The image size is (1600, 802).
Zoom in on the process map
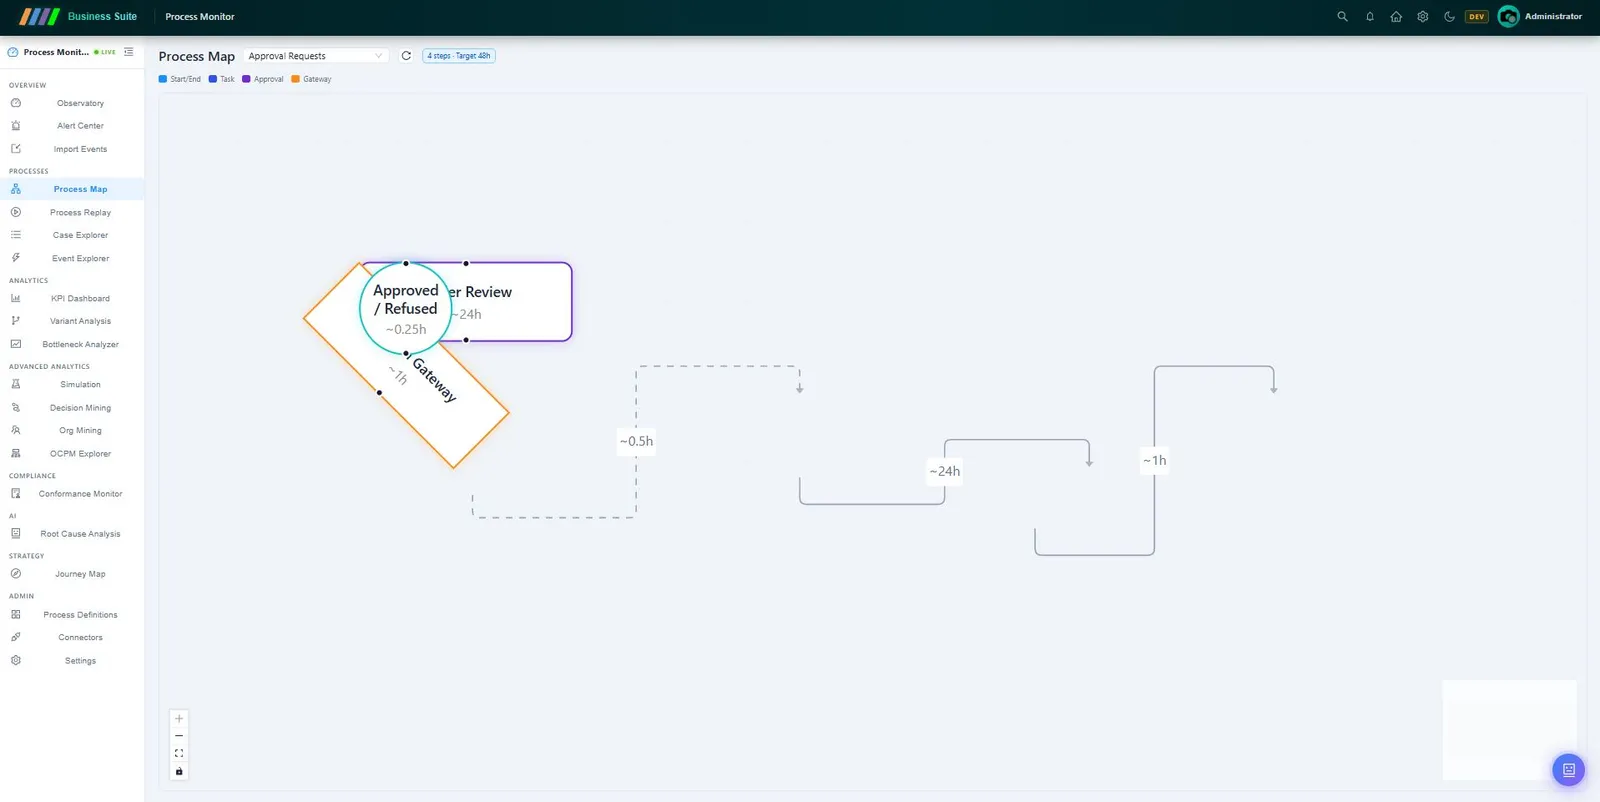pyautogui.click(x=179, y=718)
